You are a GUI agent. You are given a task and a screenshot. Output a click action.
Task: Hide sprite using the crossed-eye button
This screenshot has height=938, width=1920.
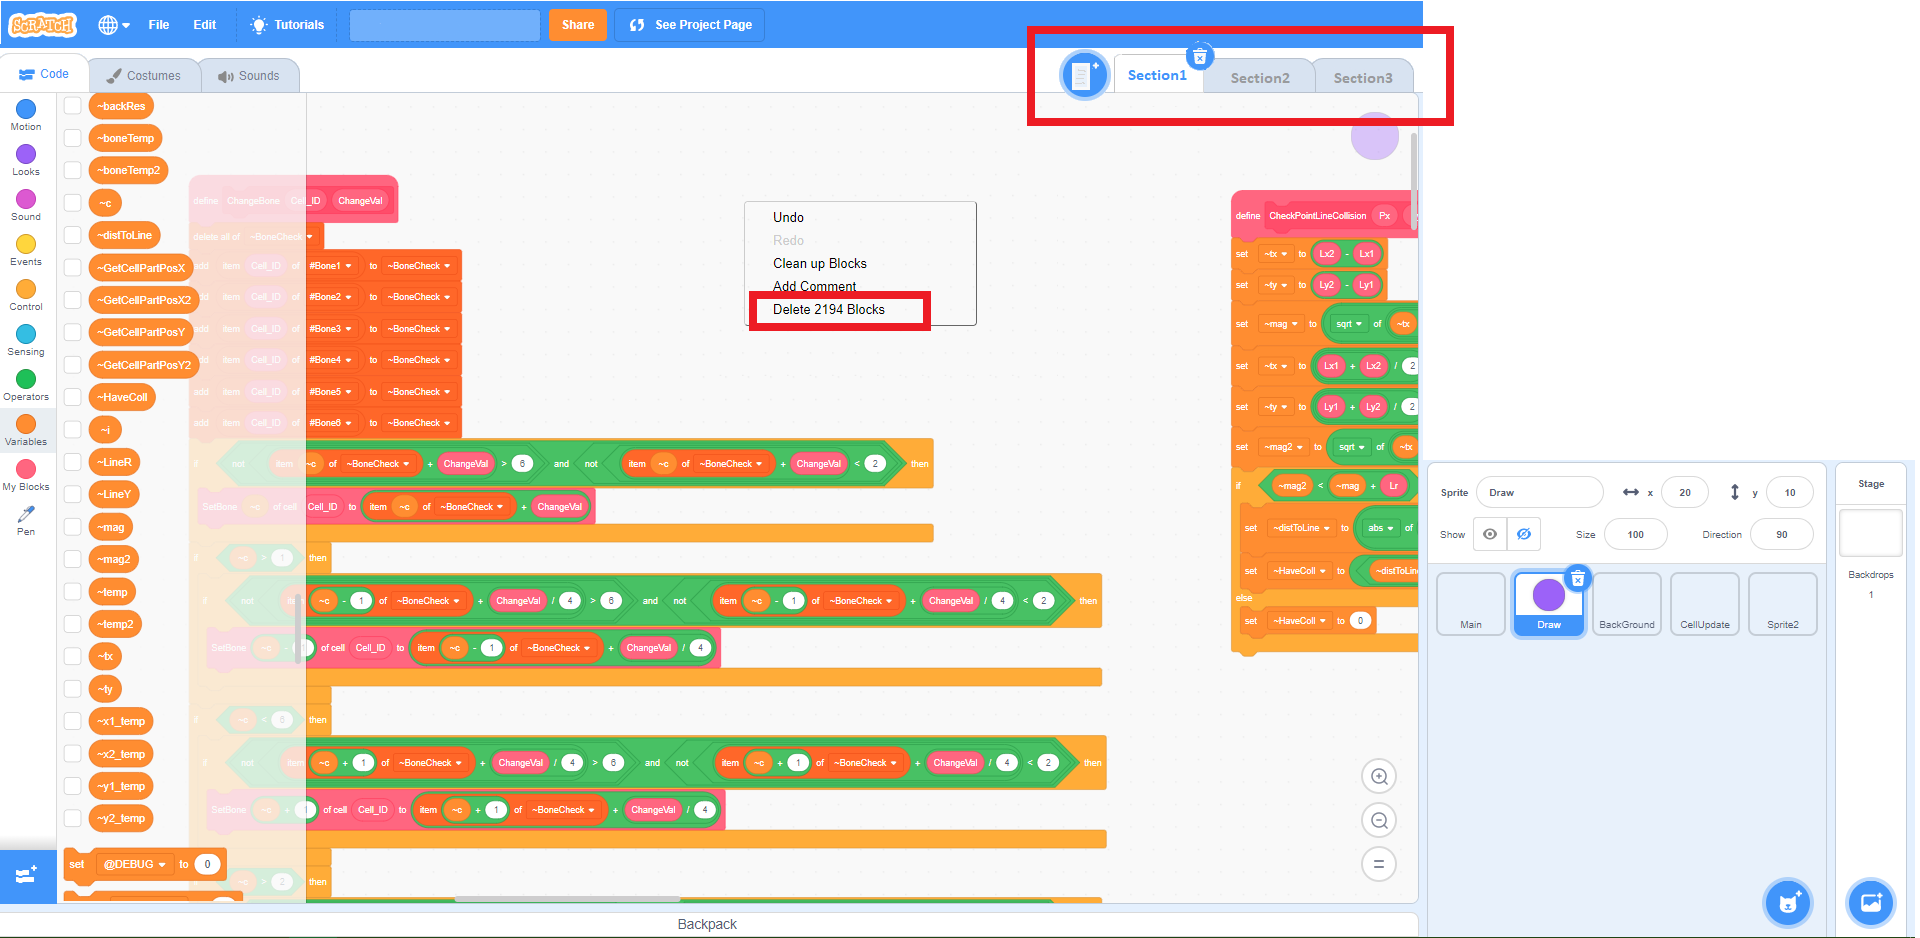point(1523,534)
